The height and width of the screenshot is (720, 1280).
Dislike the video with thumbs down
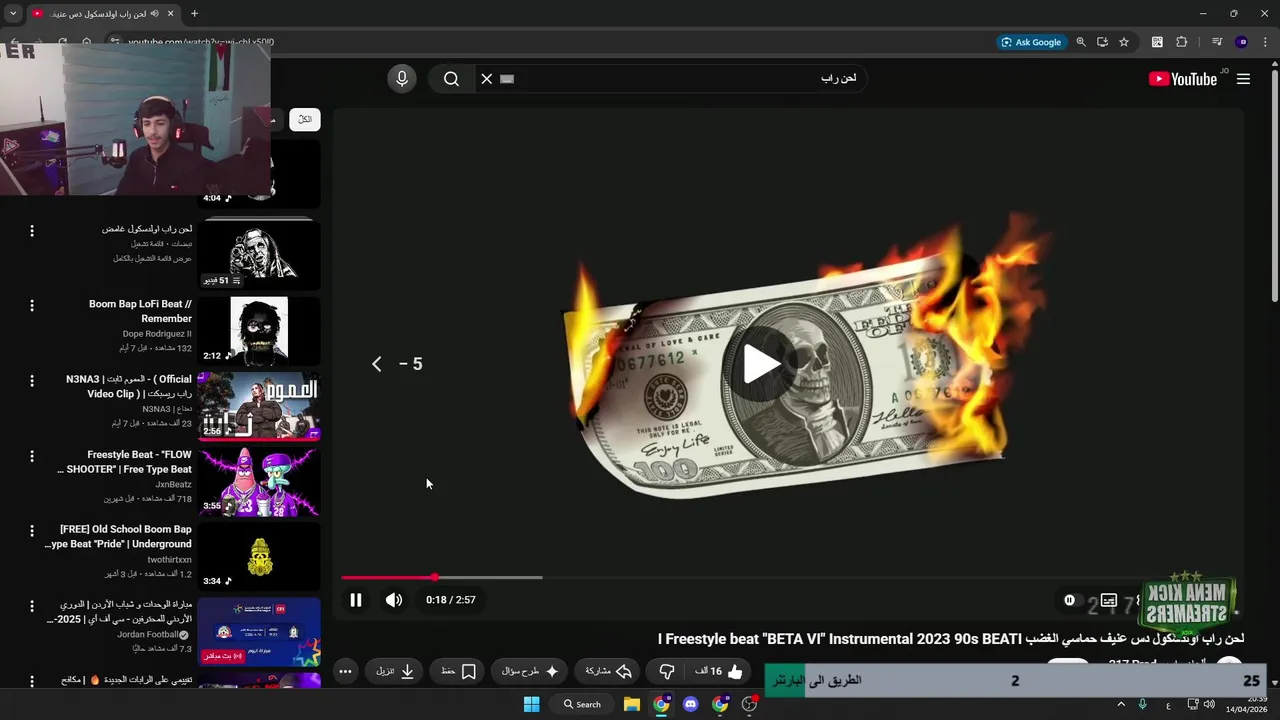click(667, 671)
